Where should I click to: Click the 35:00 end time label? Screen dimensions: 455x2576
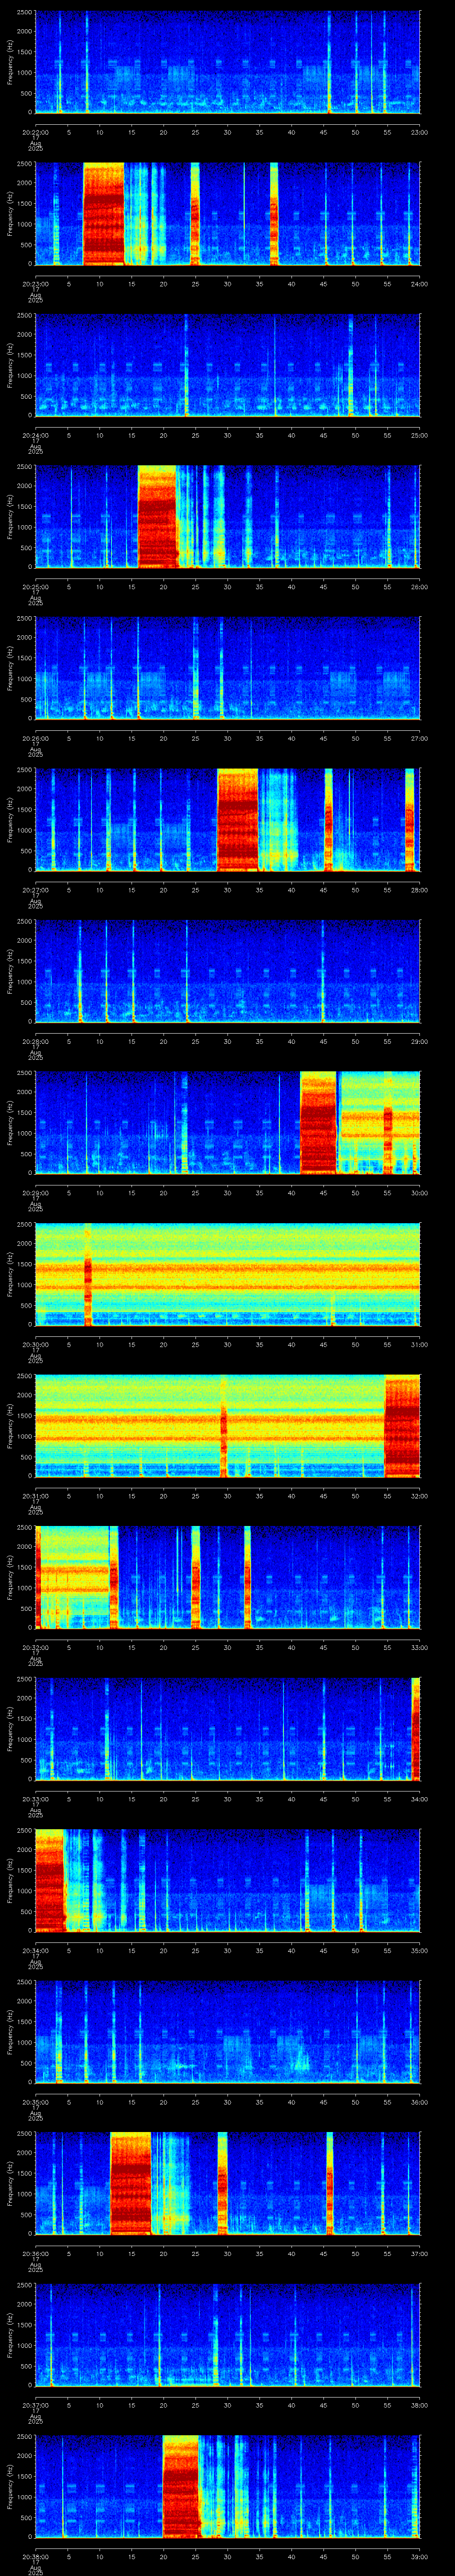(x=419, y=1950)
